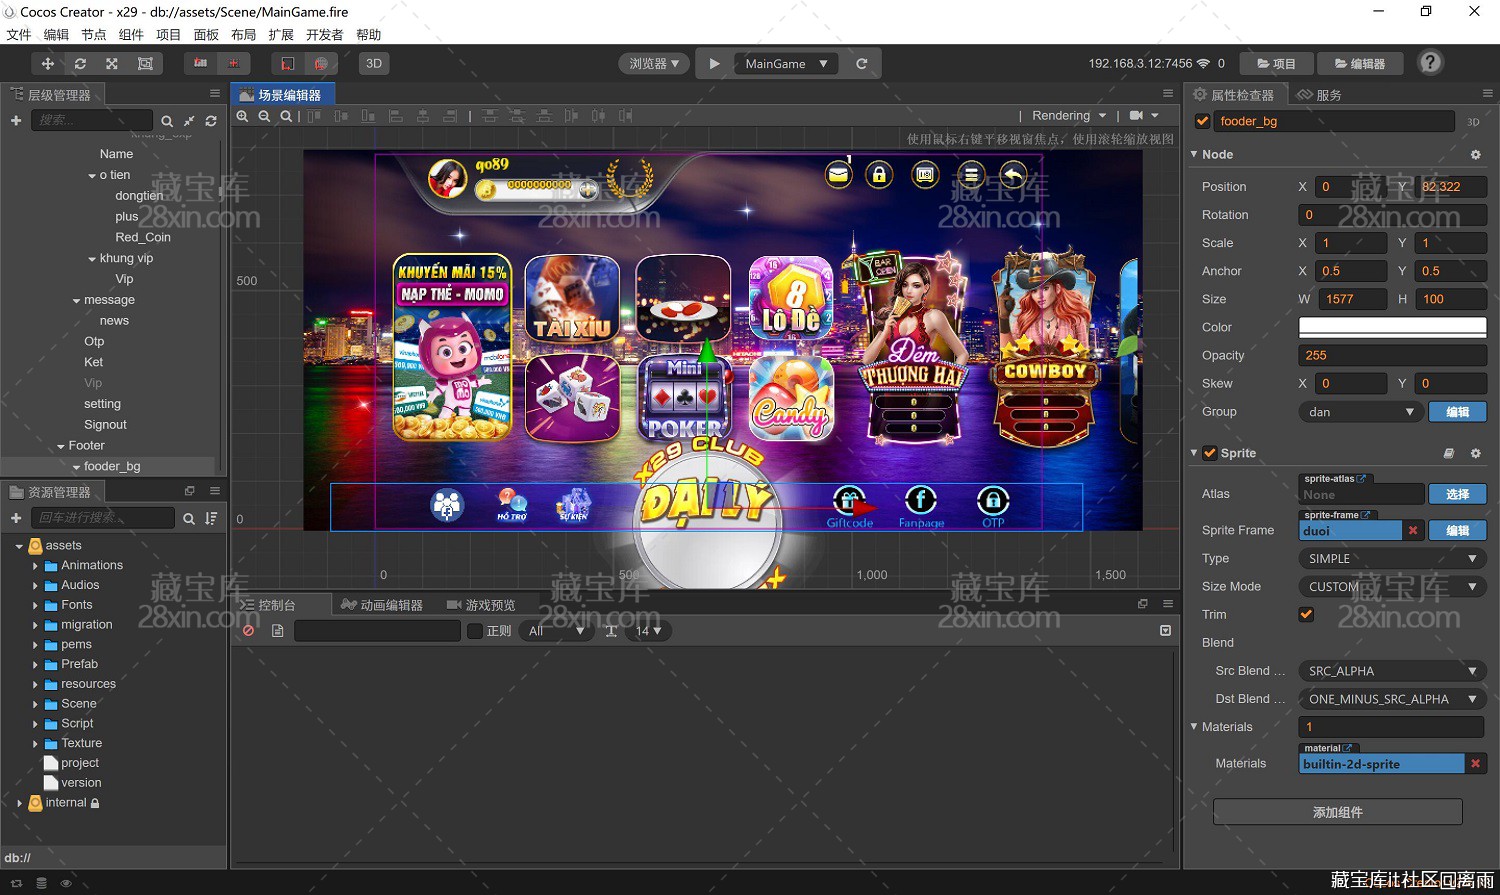The image size is (1500, 895).
Task: Zoom in the scene editor
Action: [242, 116]
